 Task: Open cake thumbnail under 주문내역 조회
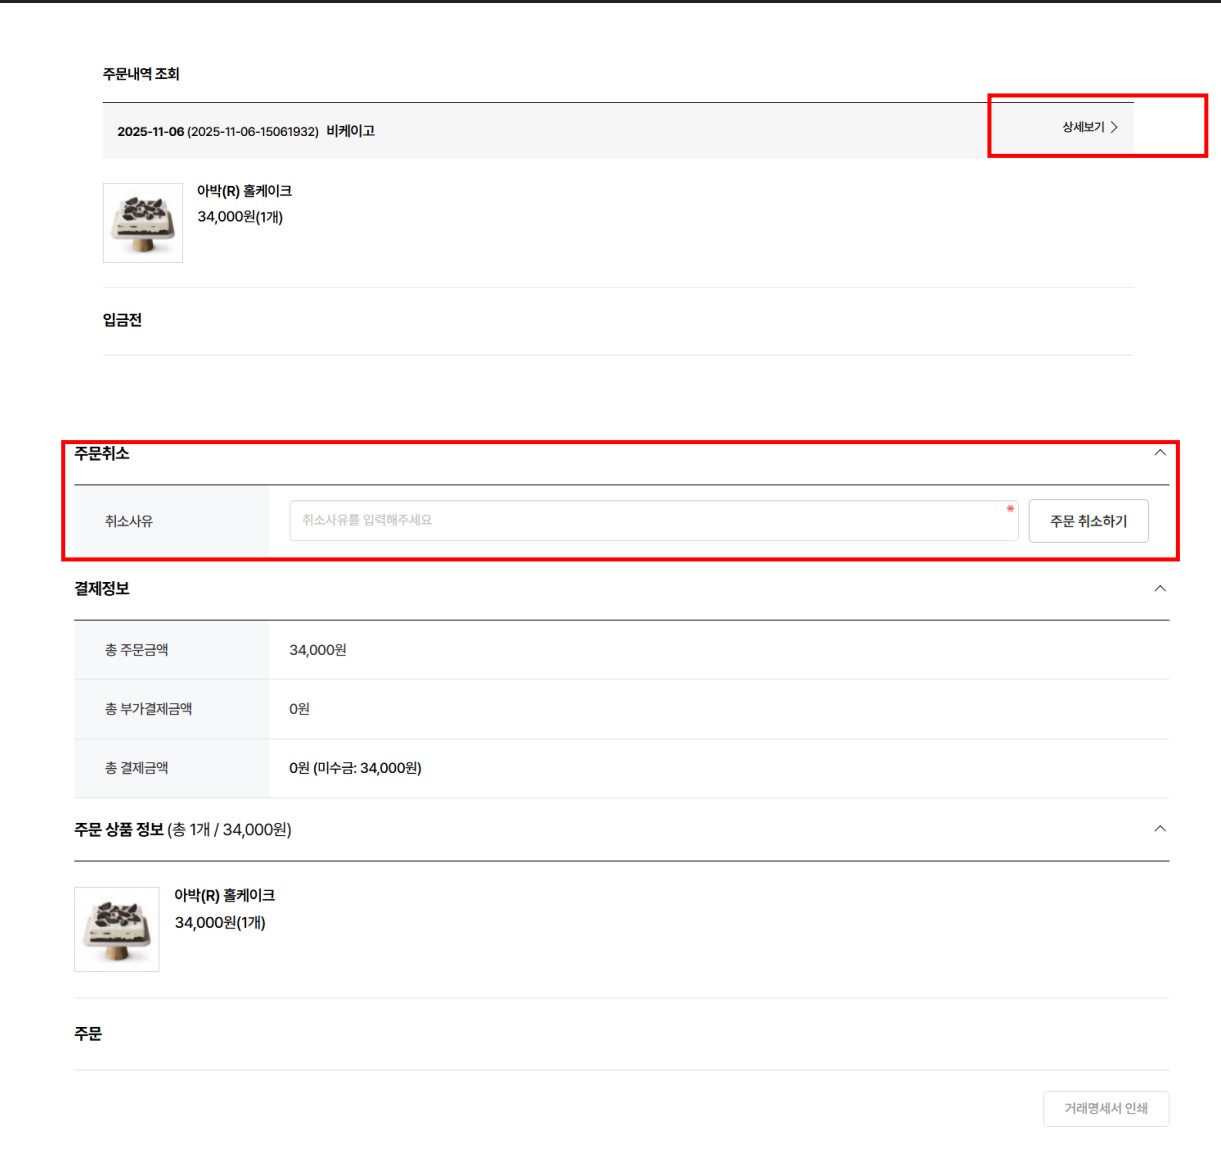143,223
